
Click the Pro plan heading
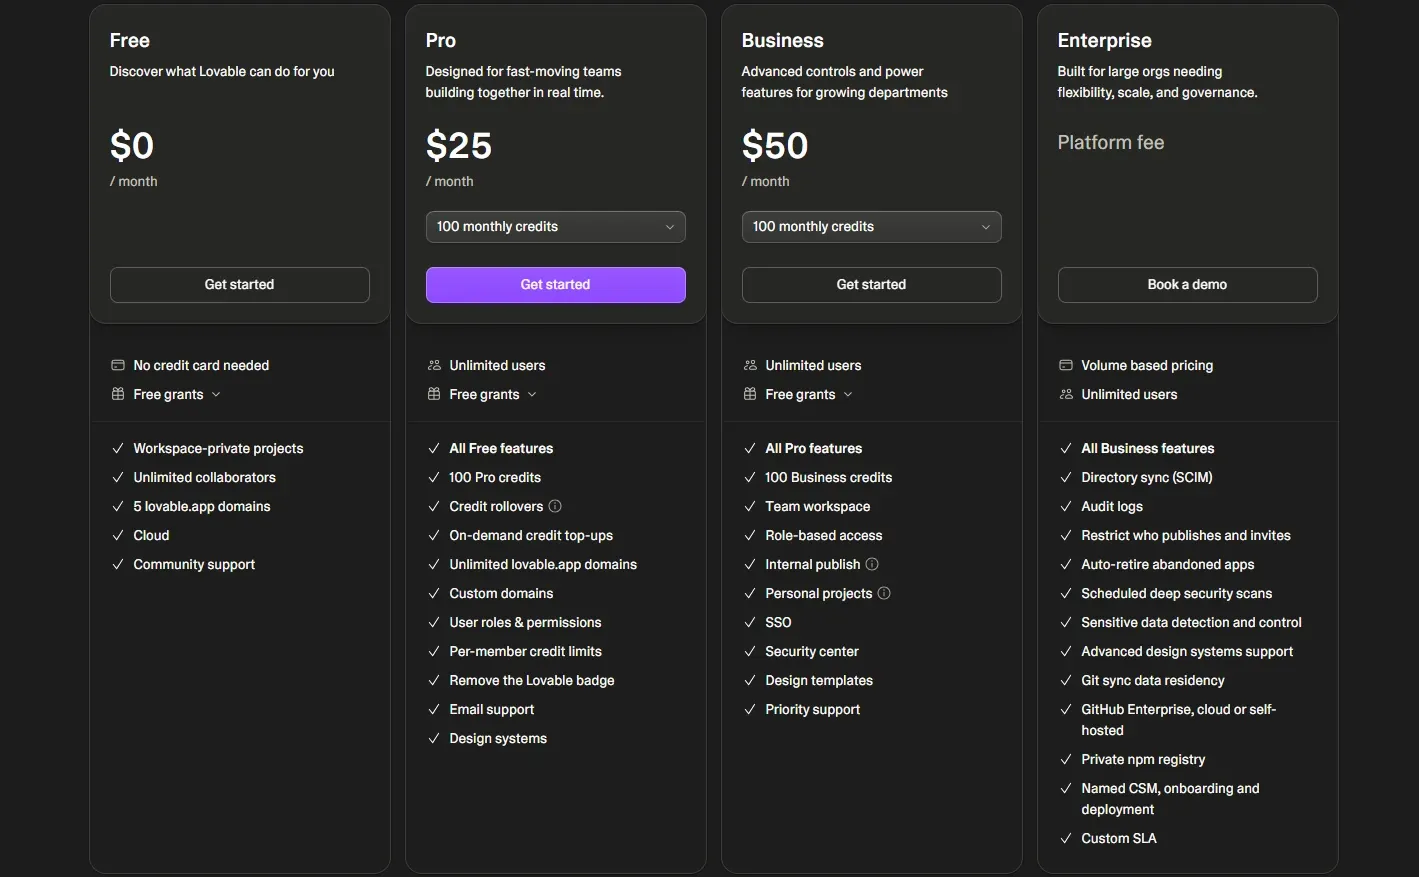[441, 40]
